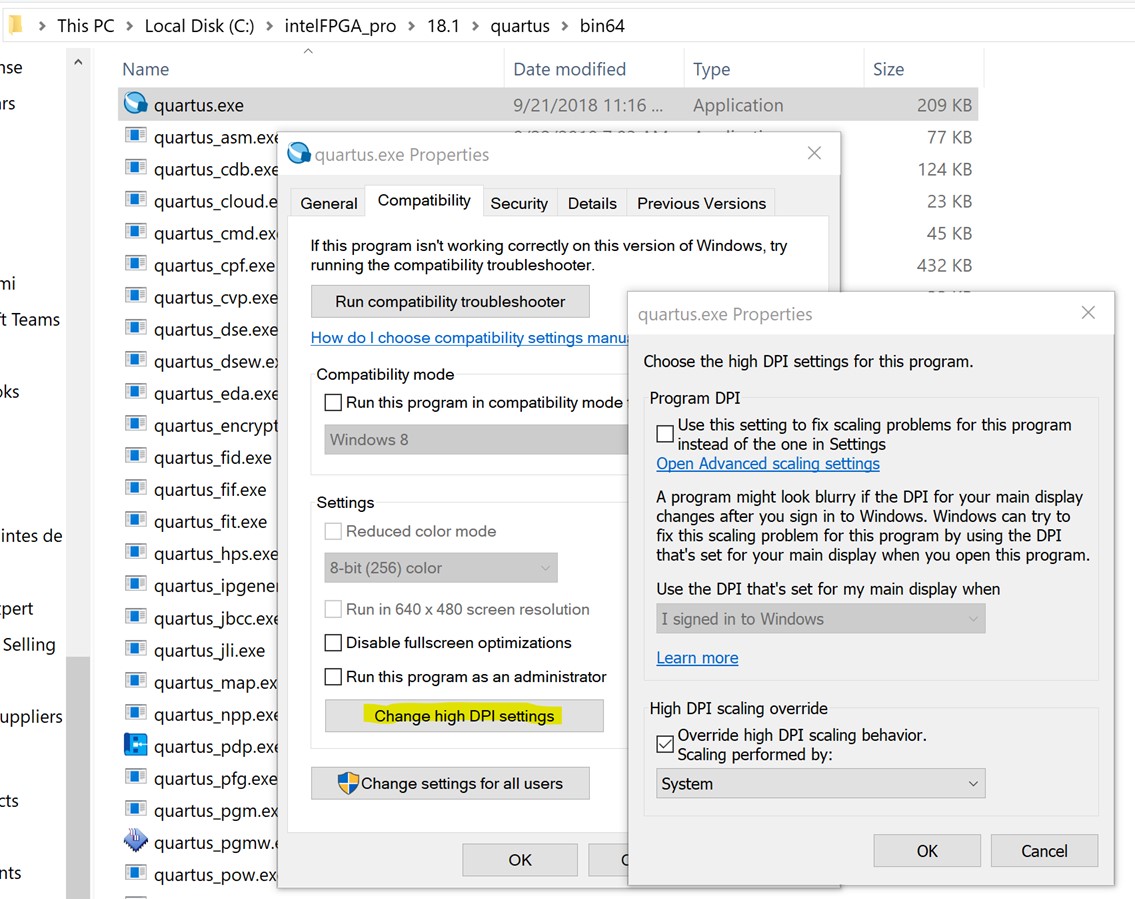
Task: Uncheck Override high DPI scaling behavior
Action: click(665, 744)
